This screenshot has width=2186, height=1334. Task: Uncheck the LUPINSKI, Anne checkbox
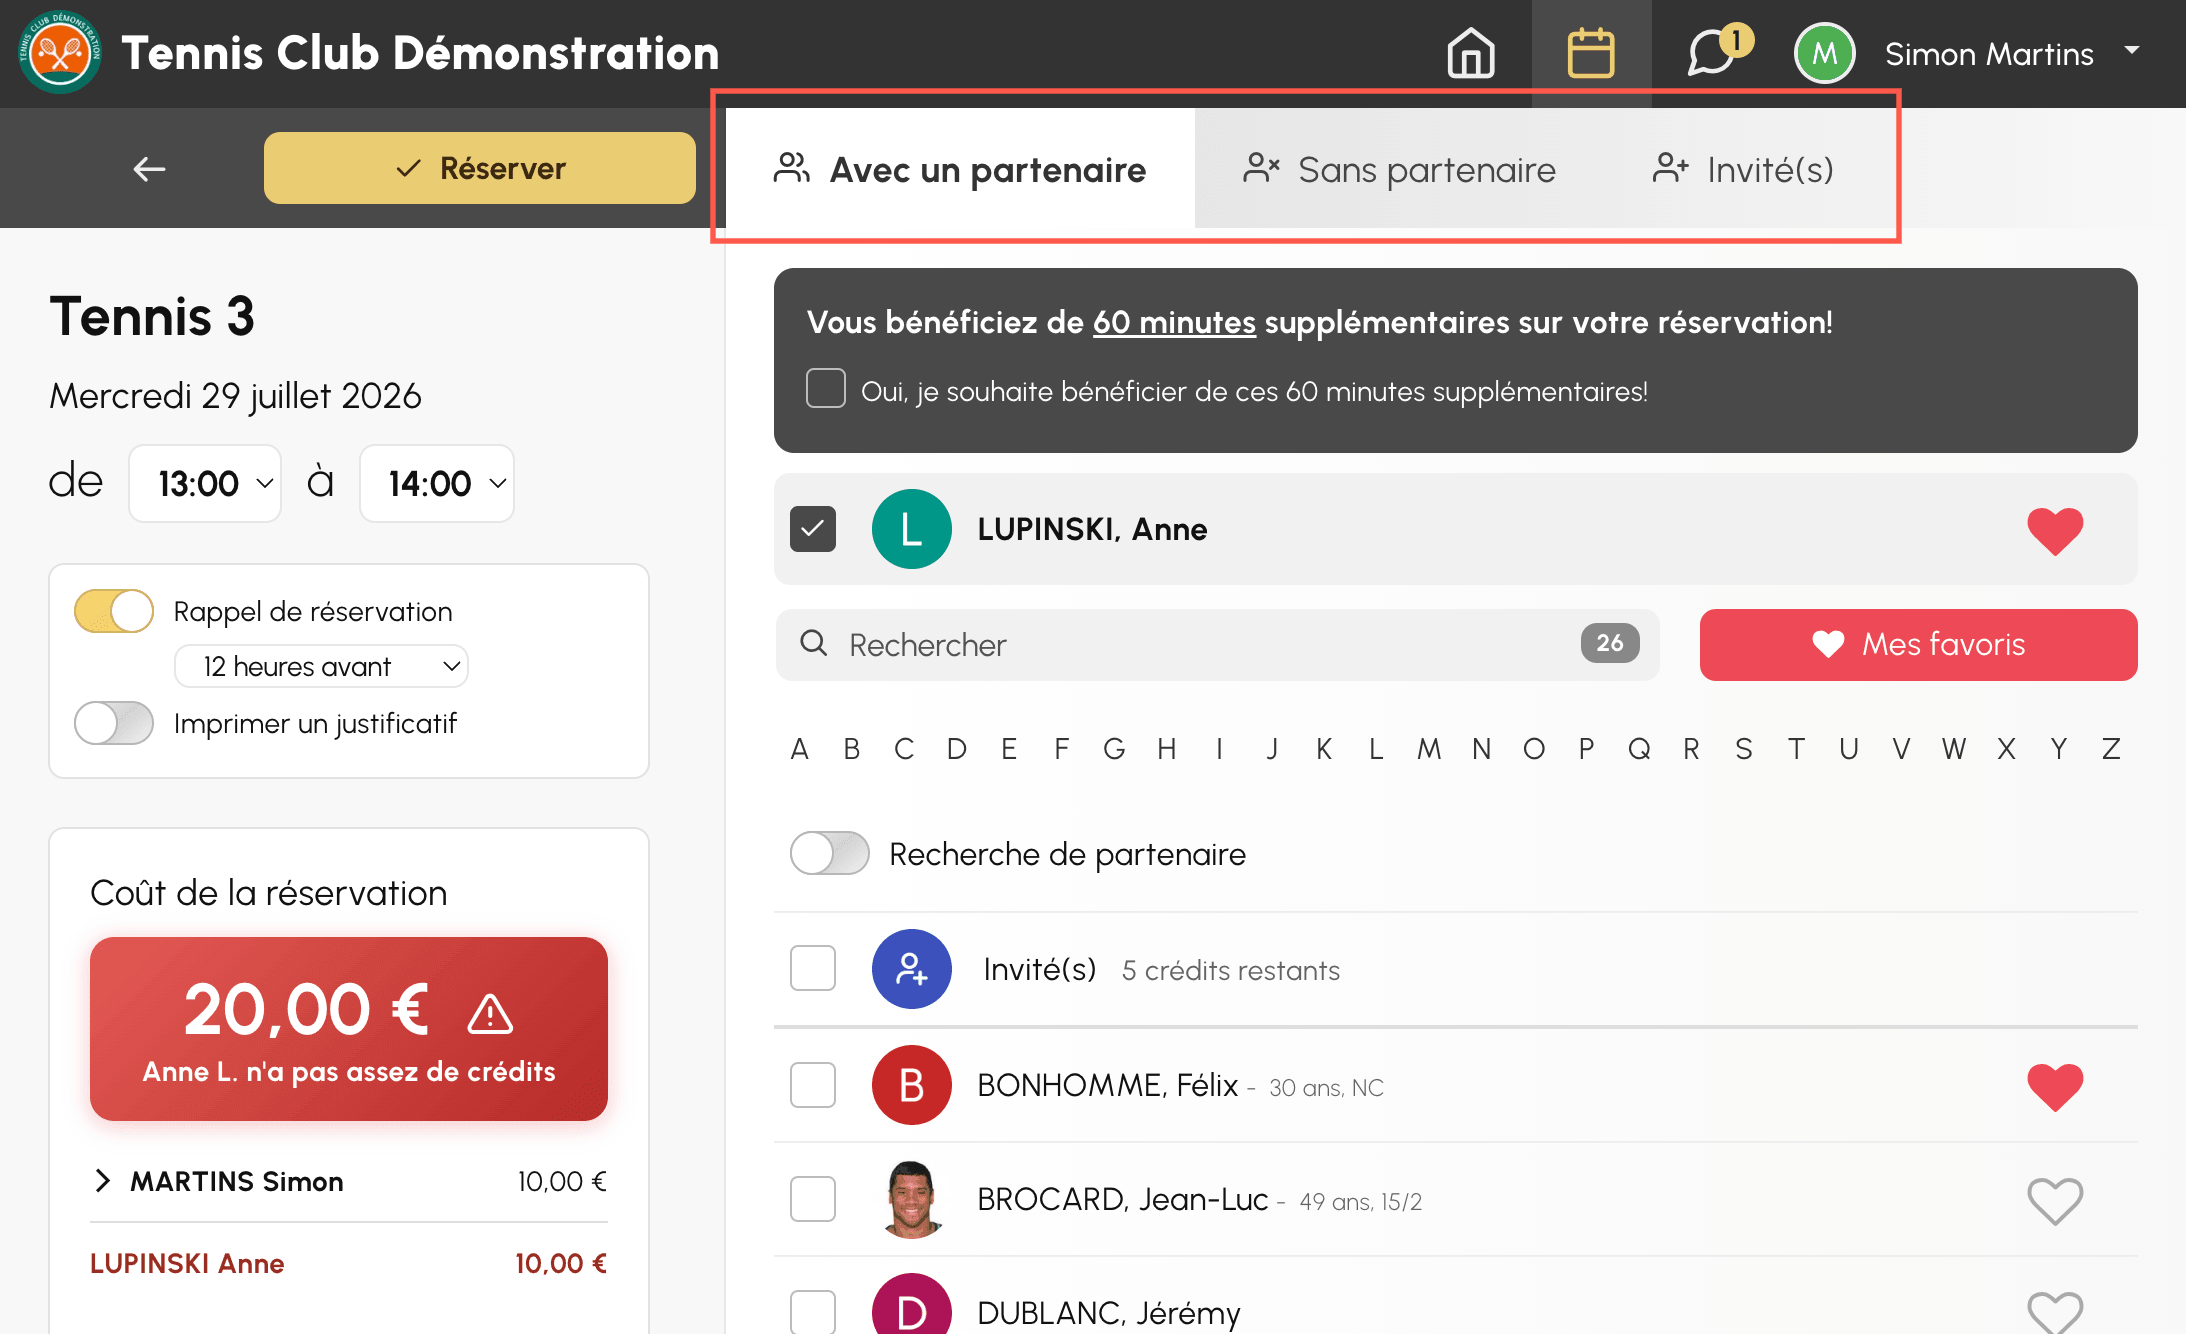[813, 529]
